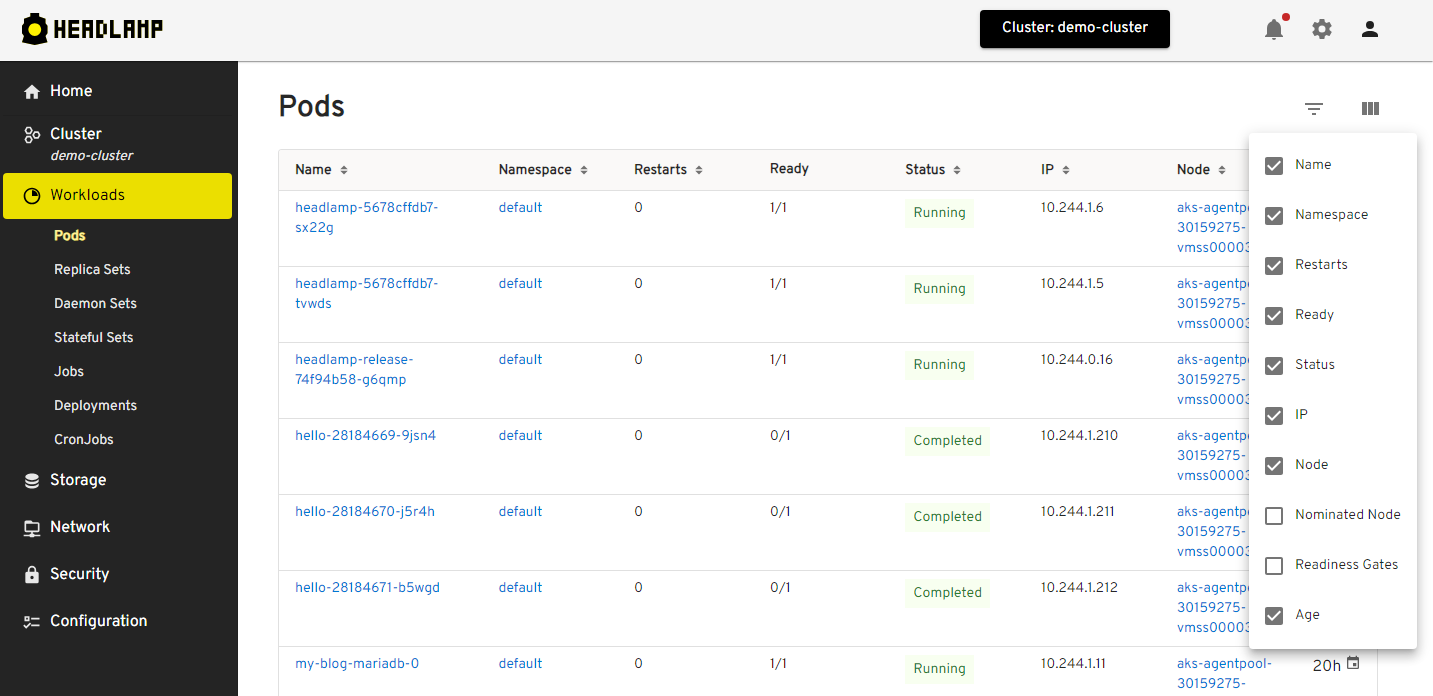Enable the Nominated Node column checkbox
Image resolution: width=1433 pixels, height=696 pixels.
point(1274,515)
